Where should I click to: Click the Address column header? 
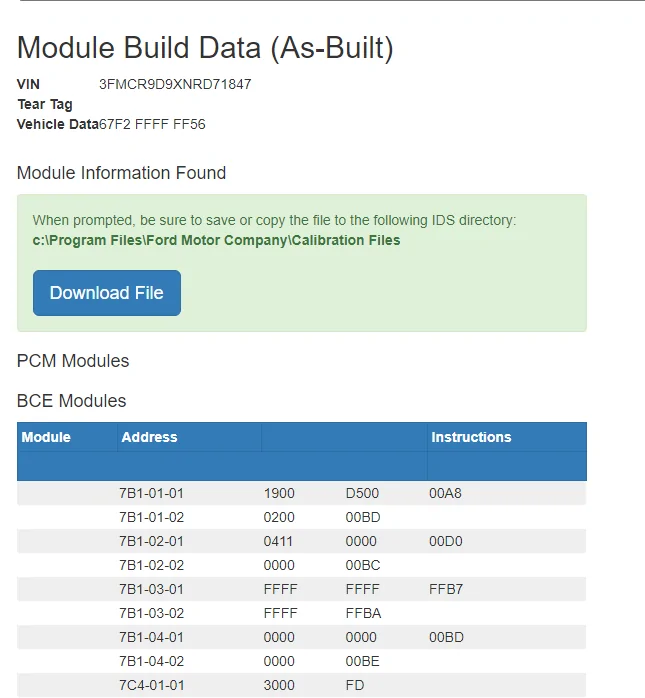pos(149,437)
